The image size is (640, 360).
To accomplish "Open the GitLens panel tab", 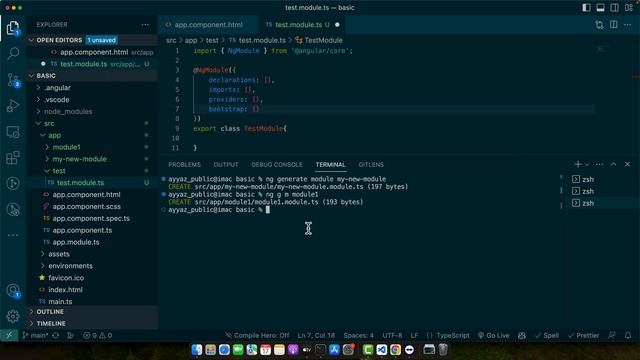I will 371,164.
